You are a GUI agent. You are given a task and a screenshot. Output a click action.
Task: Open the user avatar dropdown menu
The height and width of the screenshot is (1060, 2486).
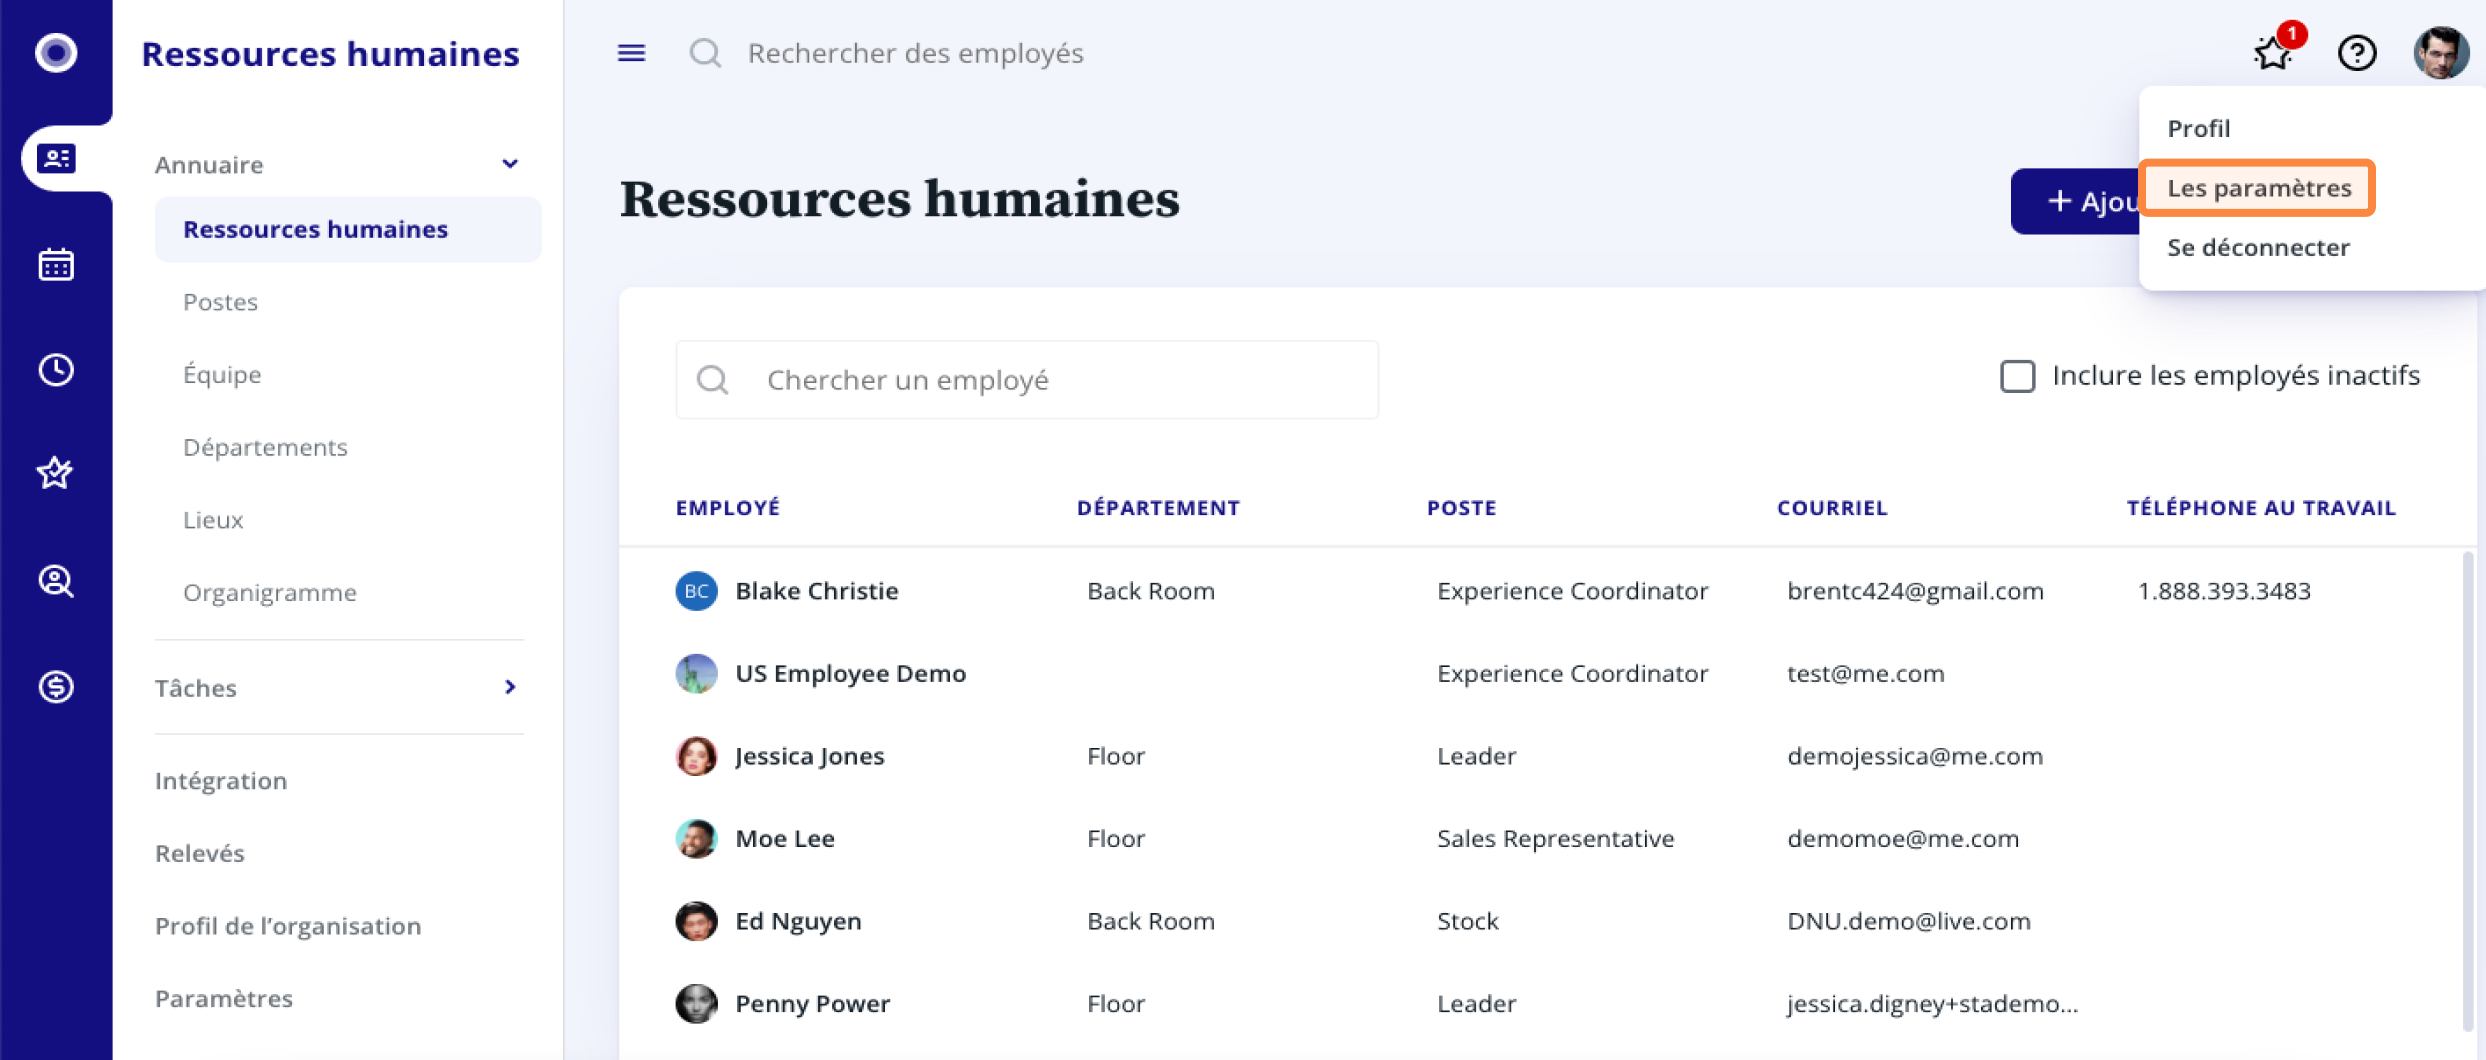(2440, 53)
